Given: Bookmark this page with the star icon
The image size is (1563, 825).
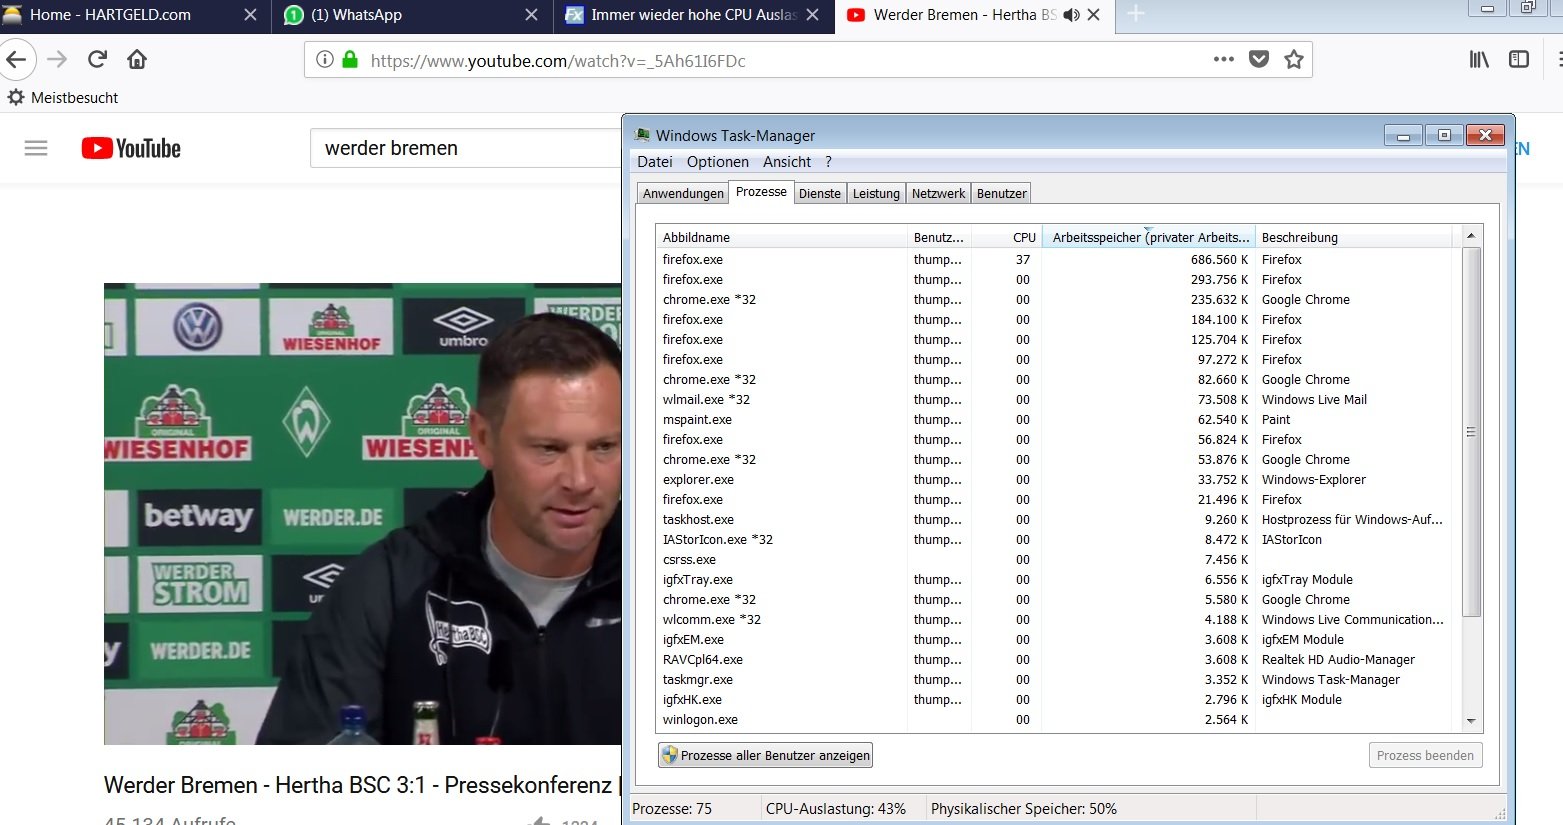Looking at the screenshot, I should tap(1294, 60).
